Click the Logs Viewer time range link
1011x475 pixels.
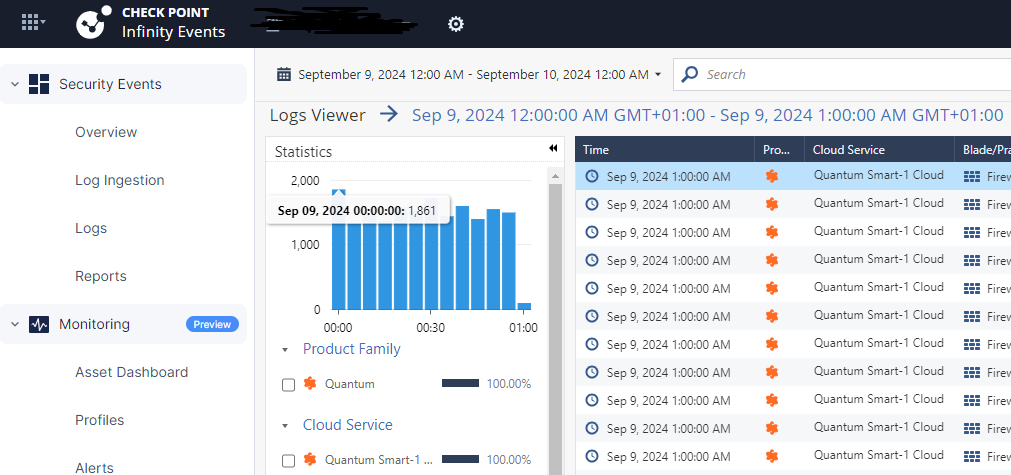click(707, 115)
